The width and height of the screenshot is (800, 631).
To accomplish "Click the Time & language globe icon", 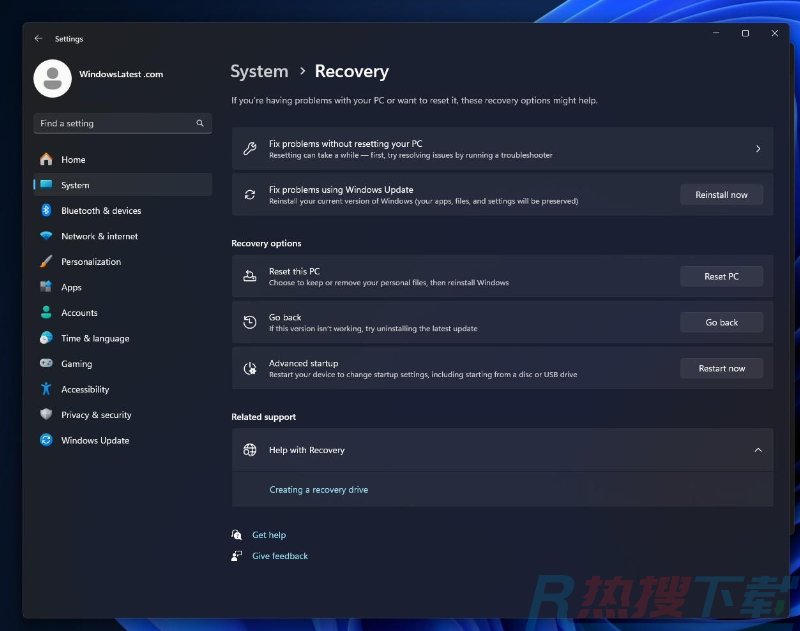I will [46, 338].
